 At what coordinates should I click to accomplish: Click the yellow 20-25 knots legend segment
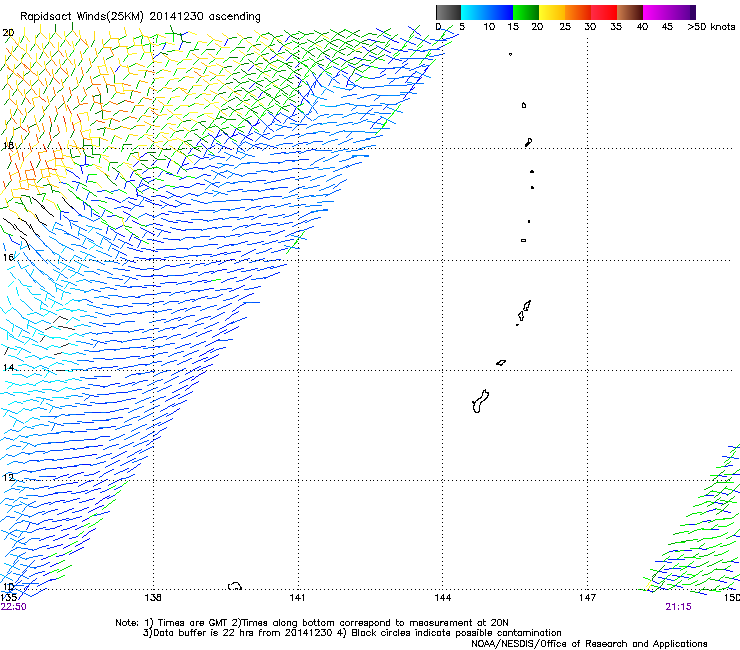tap(552, 12)
